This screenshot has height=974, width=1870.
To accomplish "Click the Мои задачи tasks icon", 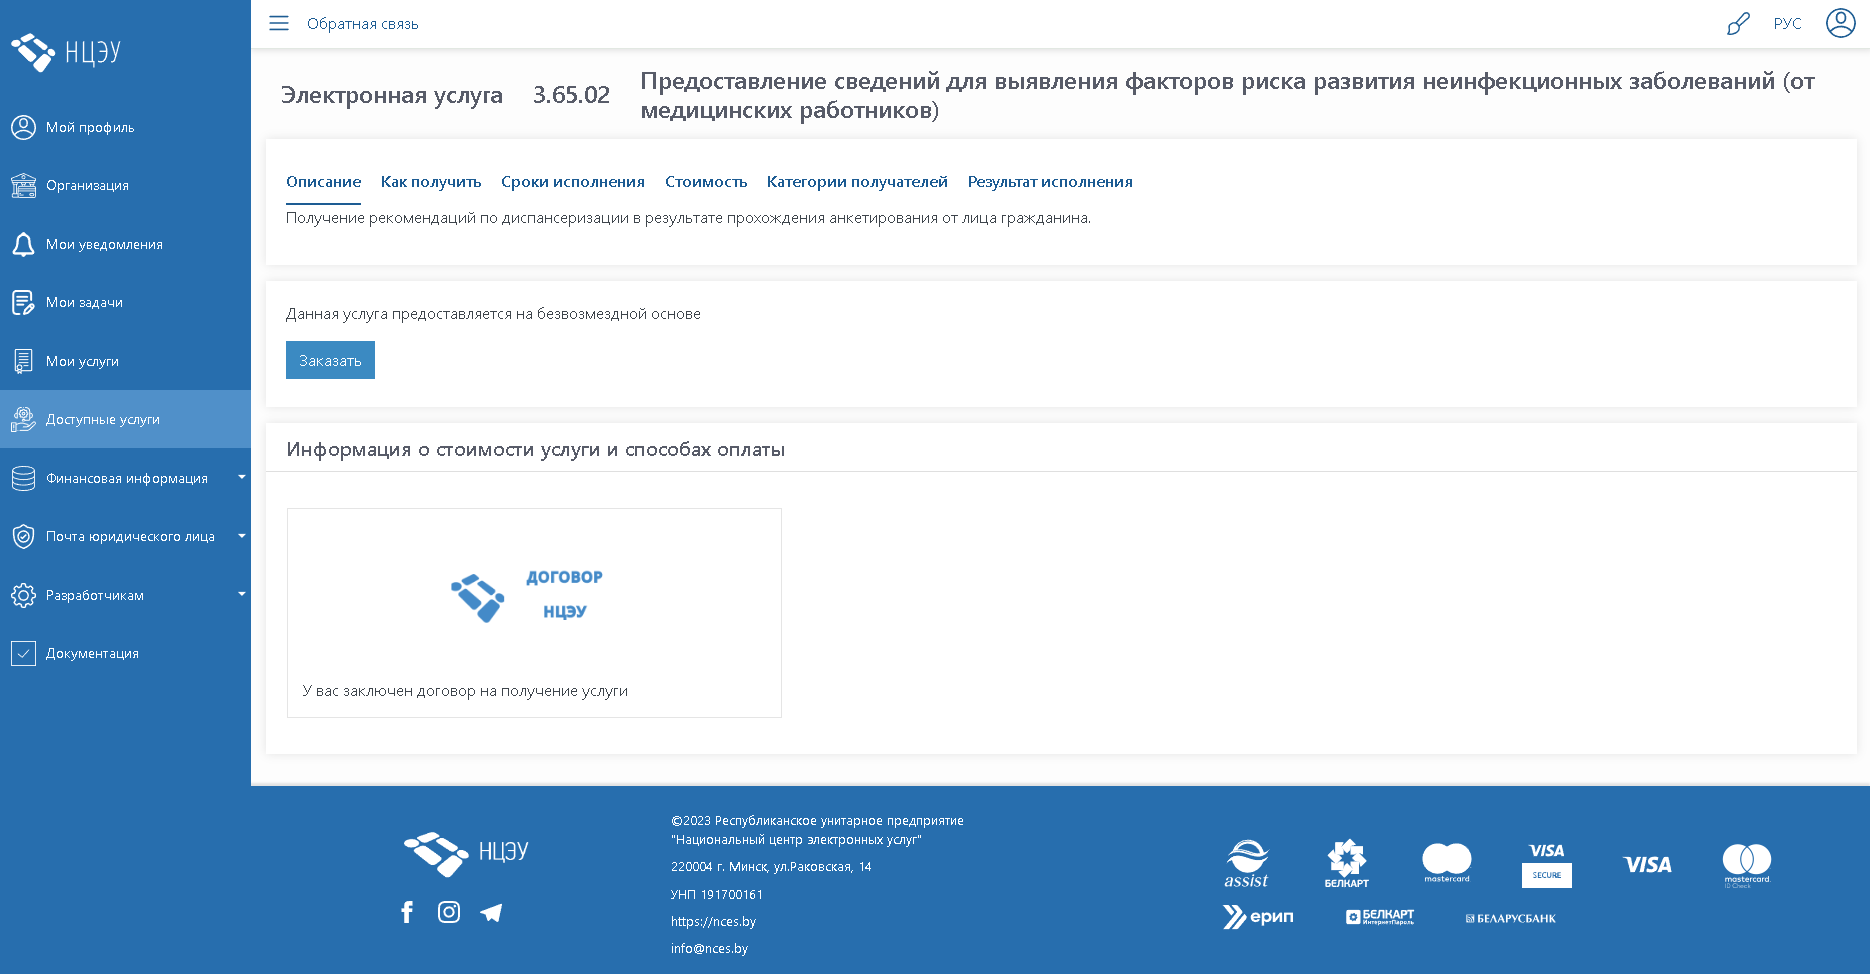I will click(x=23, y=302).
